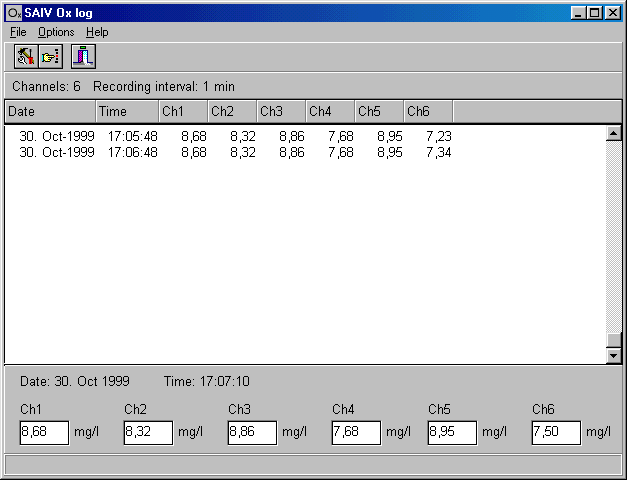
Task: Click the Ch1 column header
Action: coord(183,111)
